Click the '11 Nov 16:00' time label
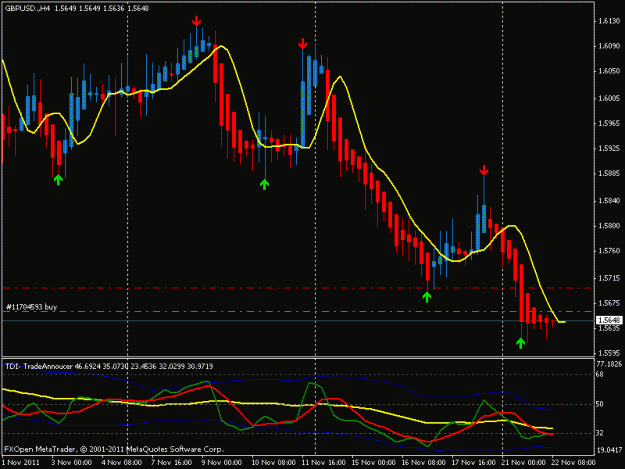The image size is (625, 469). click(323, 463)
